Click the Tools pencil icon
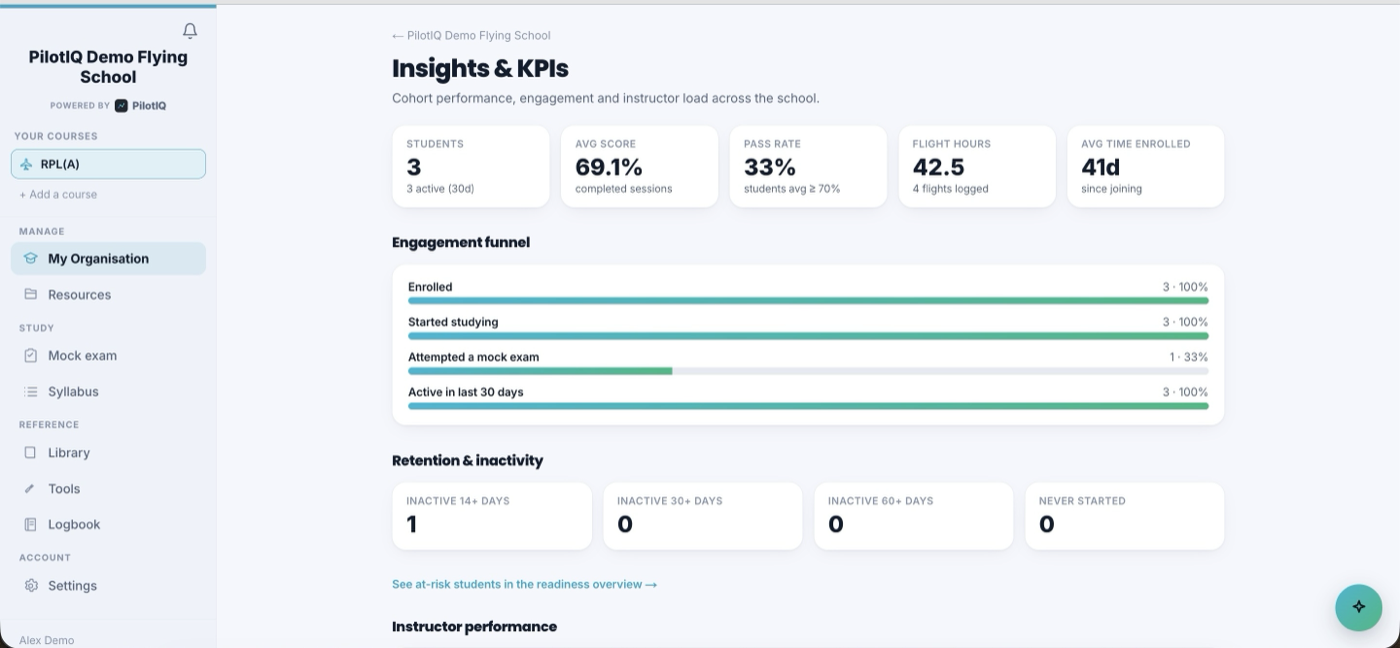1400x648 pixels. (30, 488)
